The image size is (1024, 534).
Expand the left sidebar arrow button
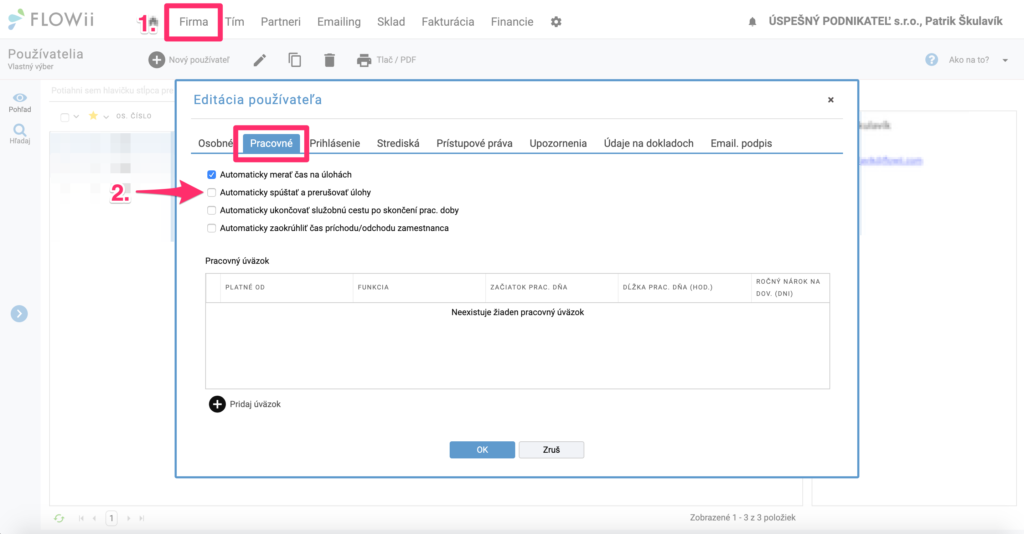pyautogui.click(x=19, y=314)
